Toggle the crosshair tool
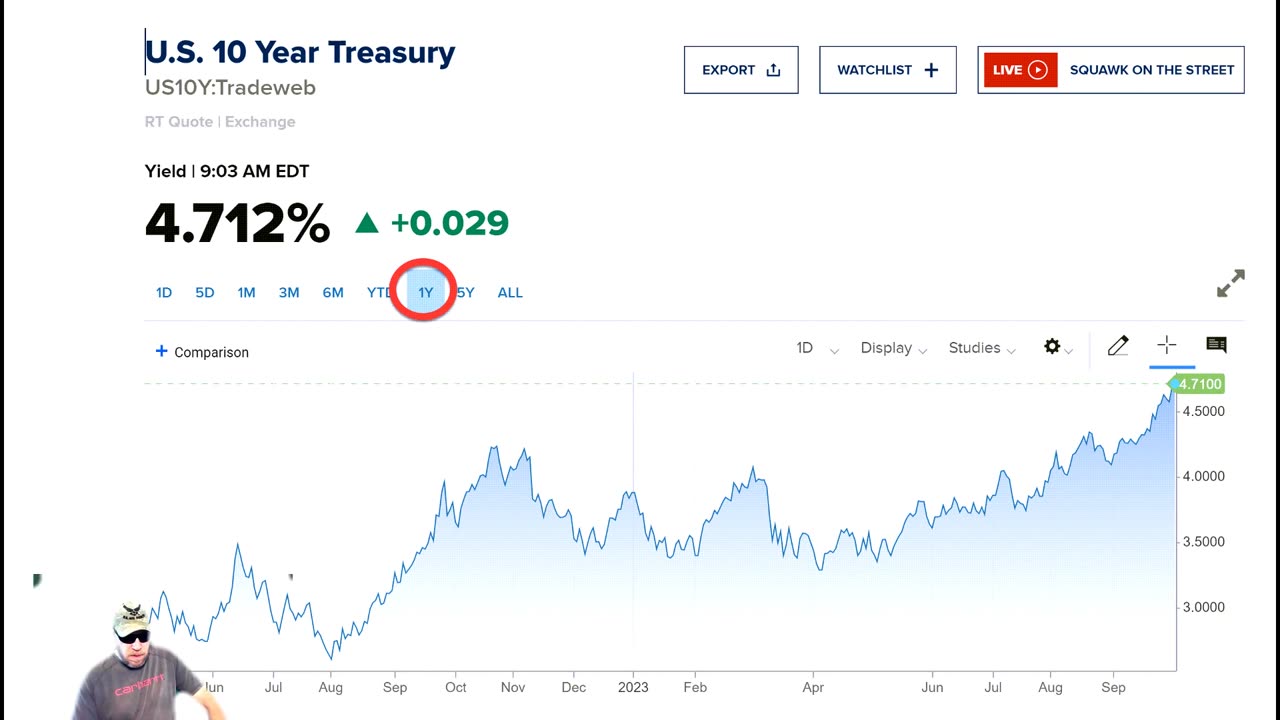The height and width of the screenshot is (720, 1280). pos(1167,346)
